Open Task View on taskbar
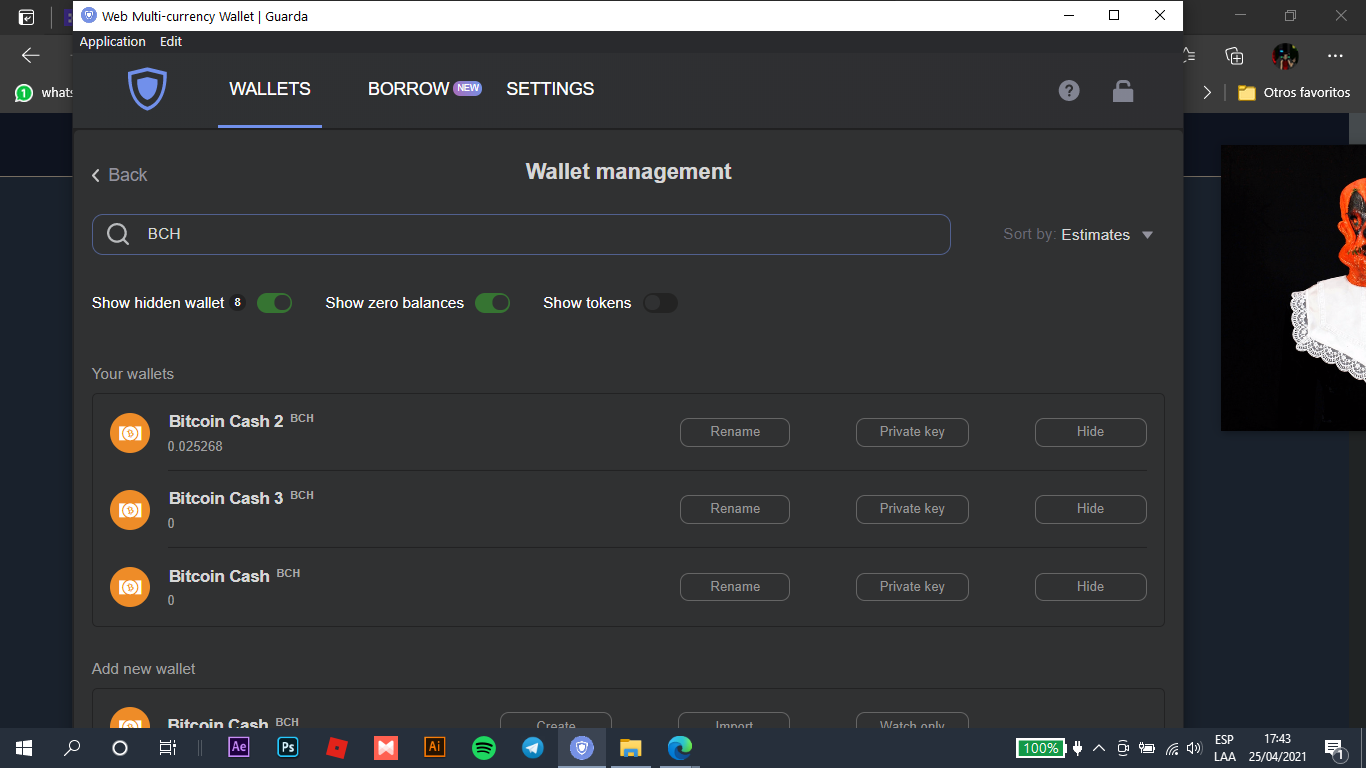 (168, 747)
